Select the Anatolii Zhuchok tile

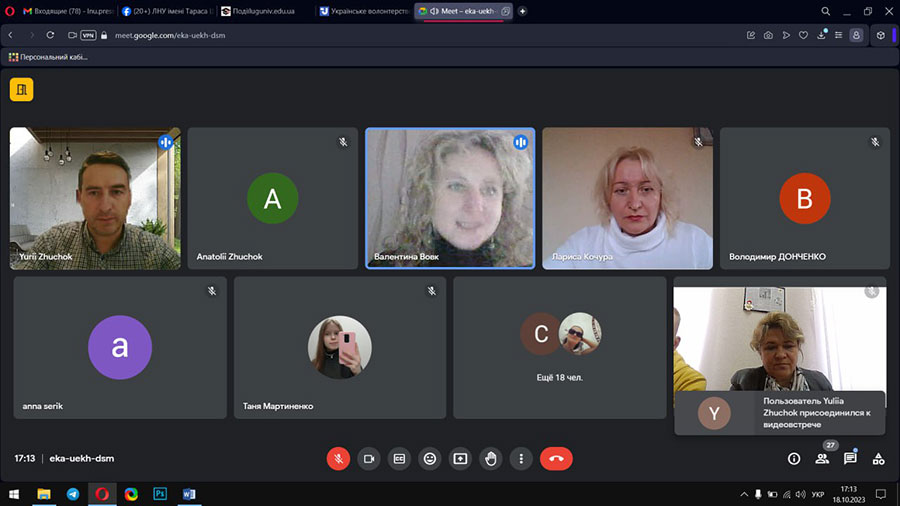coord(273,198)
